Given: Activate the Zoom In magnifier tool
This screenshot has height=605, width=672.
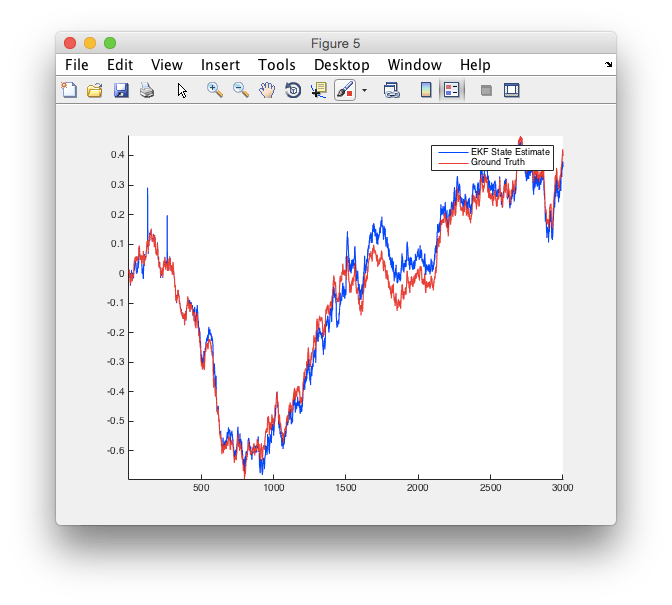Looking at the screenshot, I should point(215,90).
